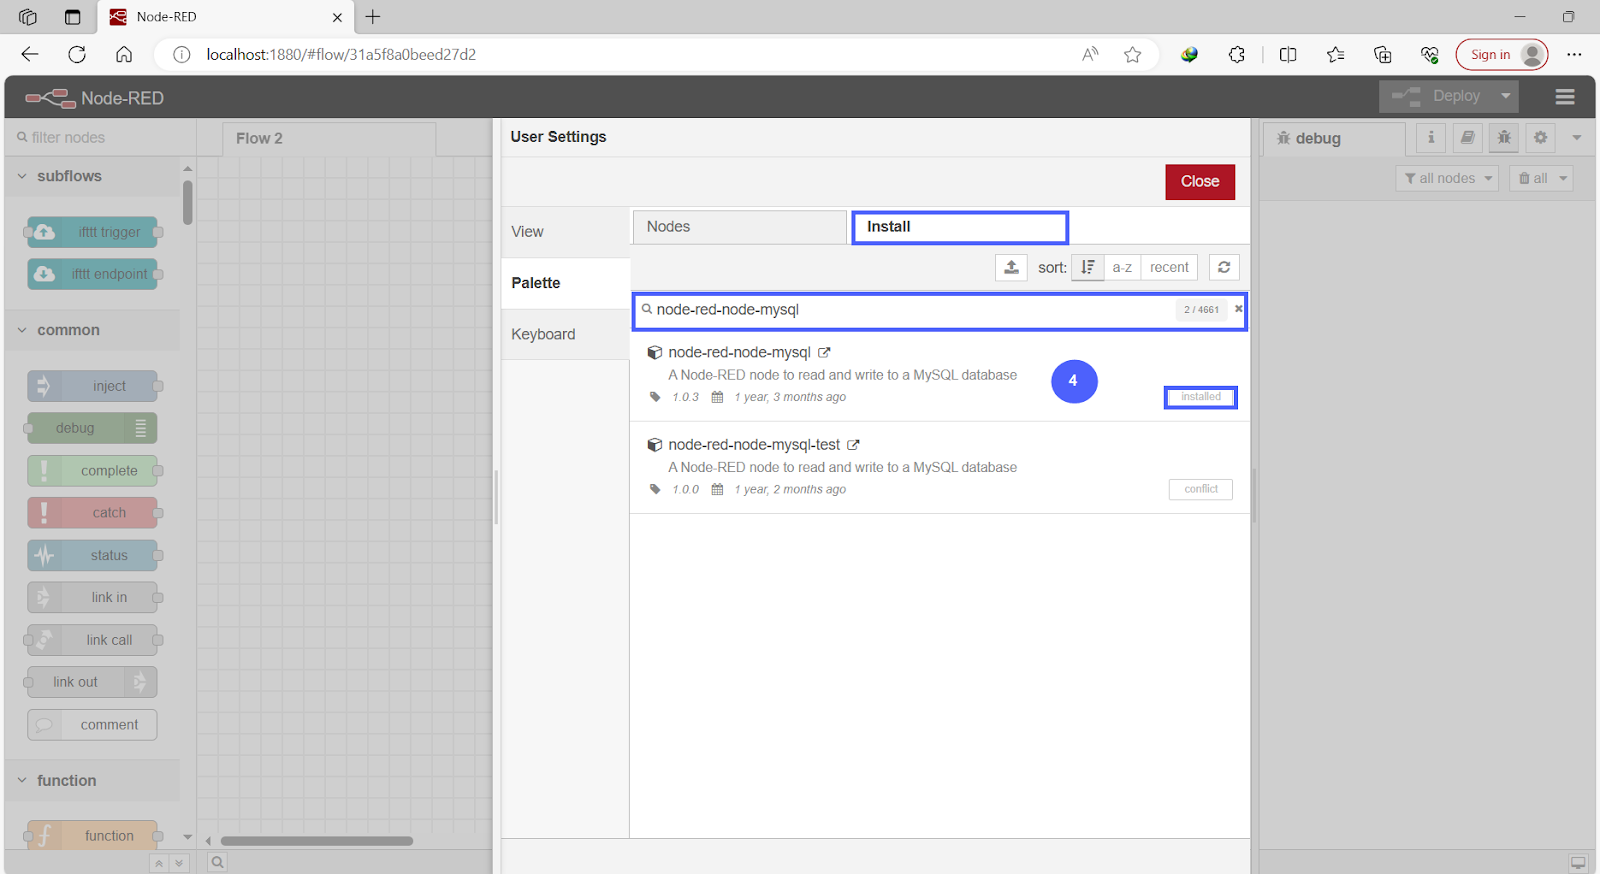This screenshot has height=874, width=1600.
Task: Select the link in node
Action: pyautogui.click(x=93, y=597)
